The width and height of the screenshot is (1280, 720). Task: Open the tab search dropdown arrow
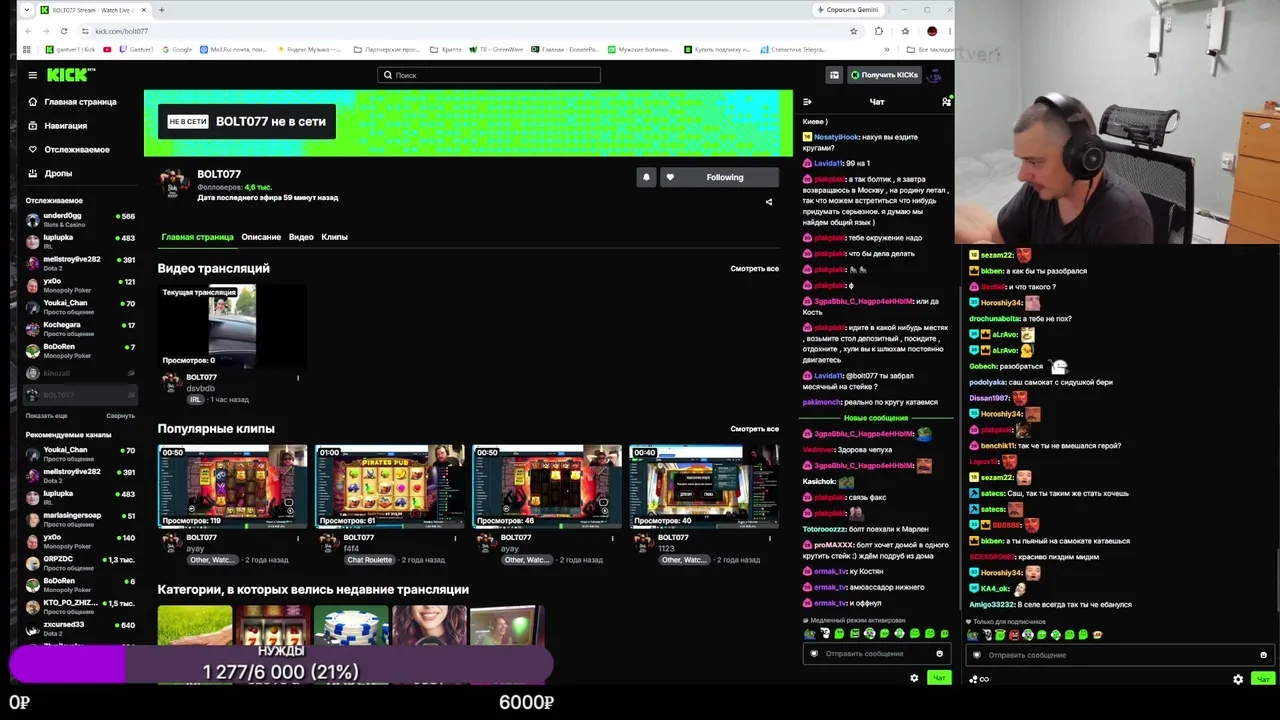[26, 10]
